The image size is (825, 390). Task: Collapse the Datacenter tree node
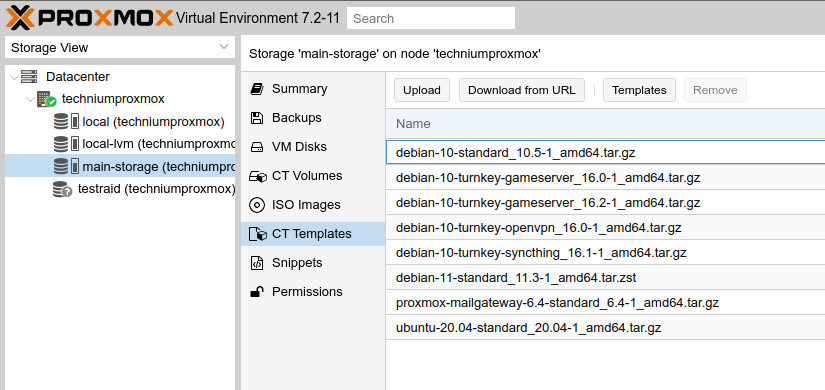14,77
